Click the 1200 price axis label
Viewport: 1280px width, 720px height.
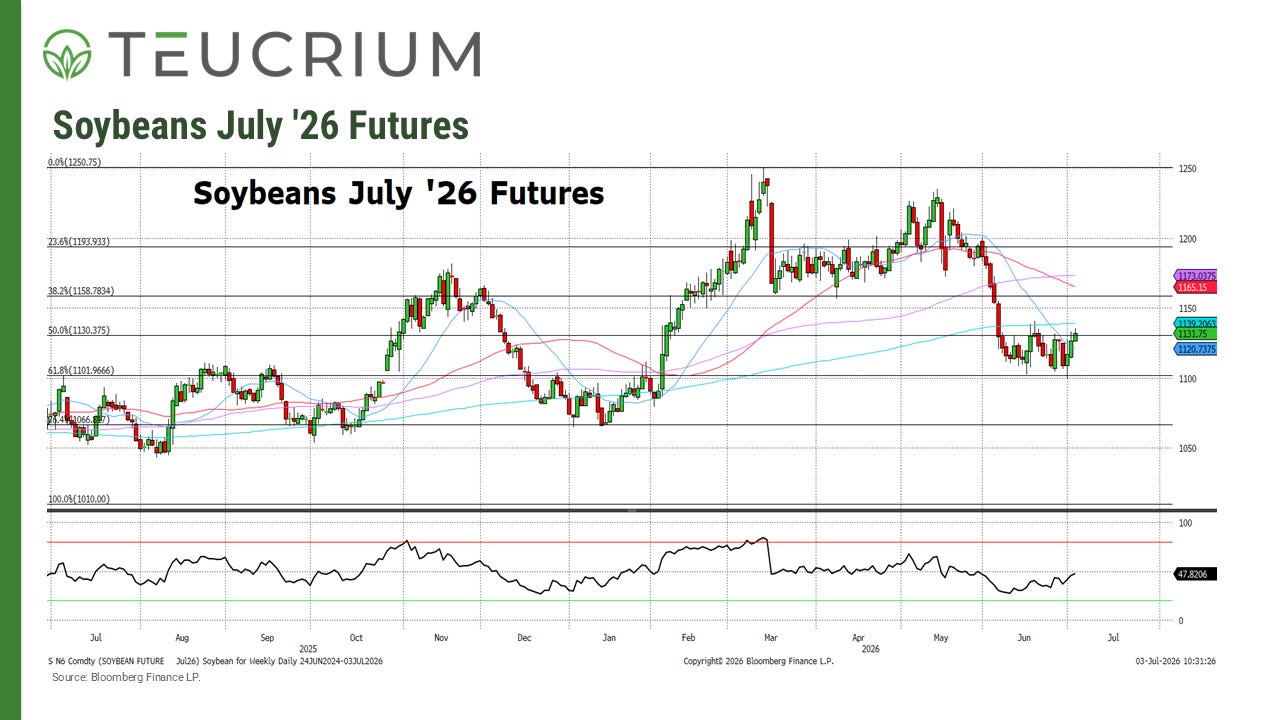tap(1185, 239)
